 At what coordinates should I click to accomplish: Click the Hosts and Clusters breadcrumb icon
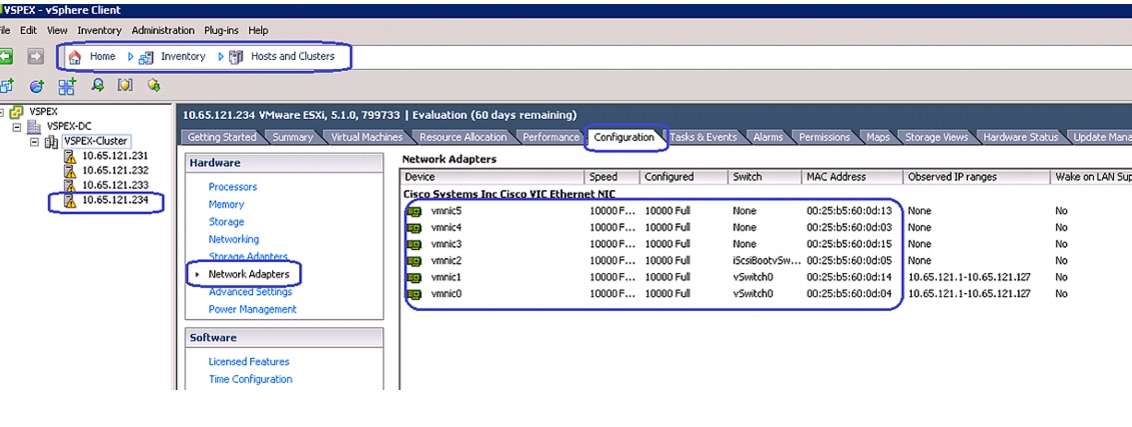(236, 57)
